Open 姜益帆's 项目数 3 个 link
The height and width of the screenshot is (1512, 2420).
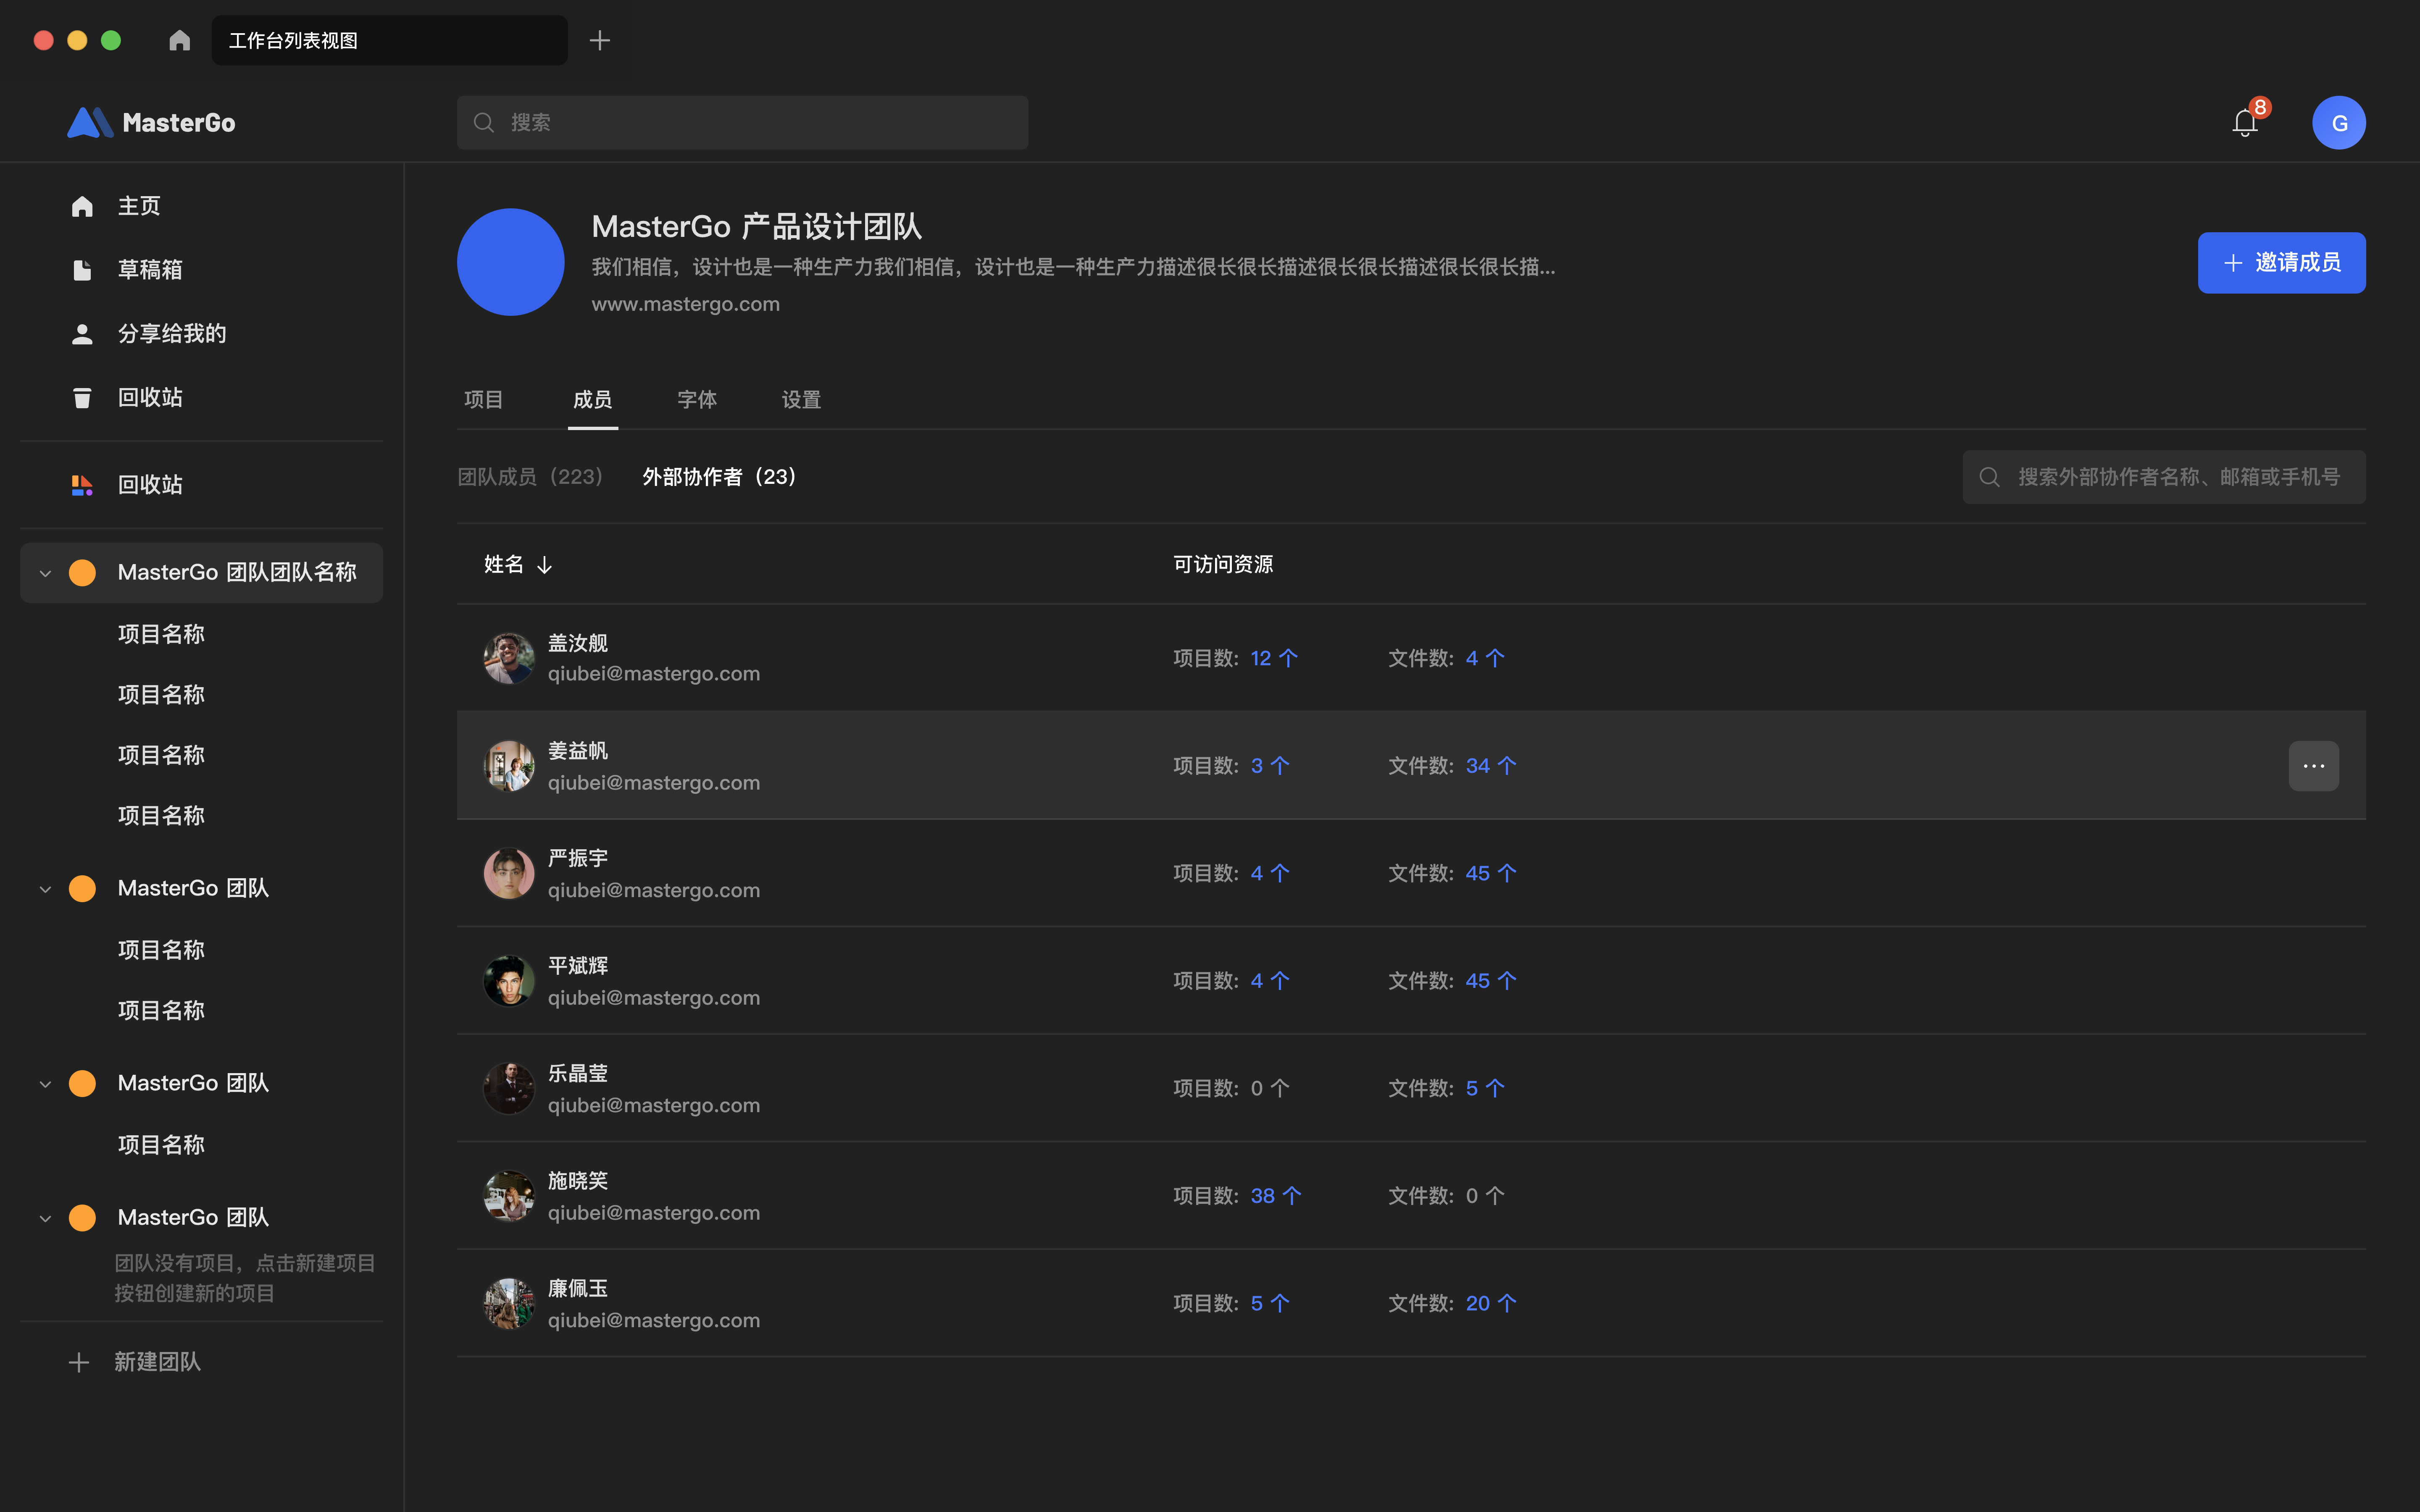(x=1270, y=766)
